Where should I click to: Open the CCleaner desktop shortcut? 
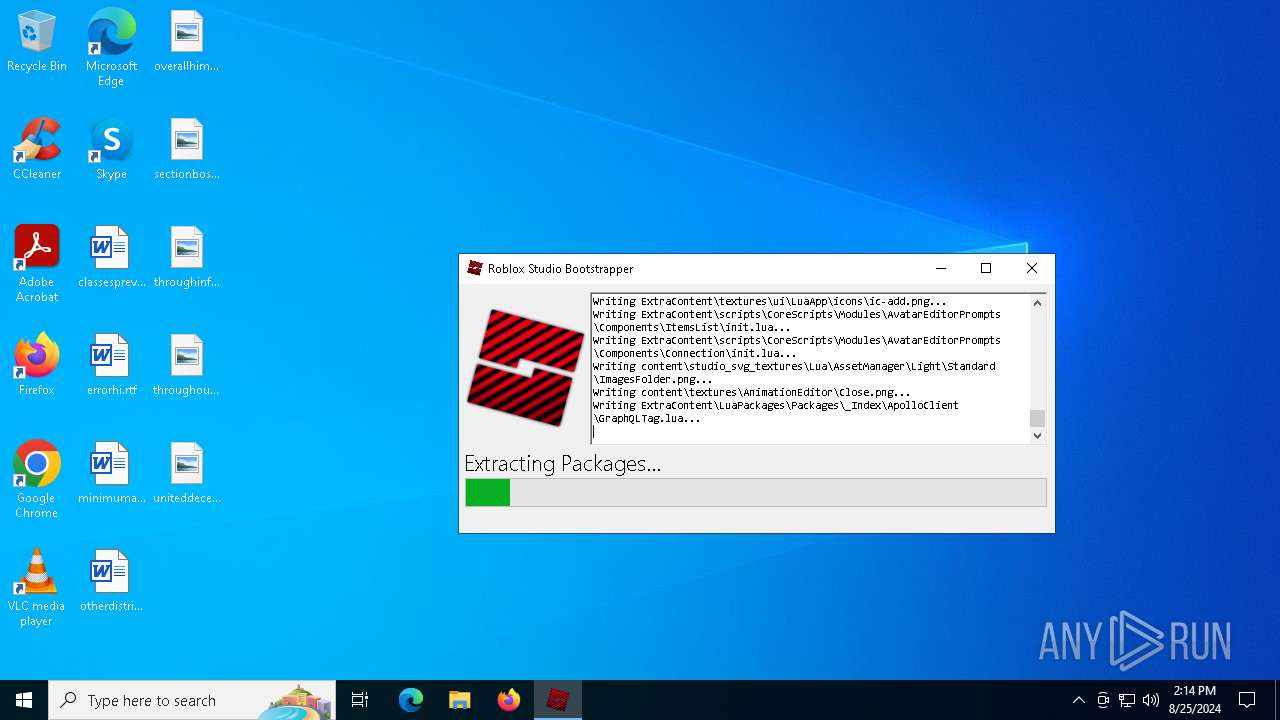pos(37,148)
